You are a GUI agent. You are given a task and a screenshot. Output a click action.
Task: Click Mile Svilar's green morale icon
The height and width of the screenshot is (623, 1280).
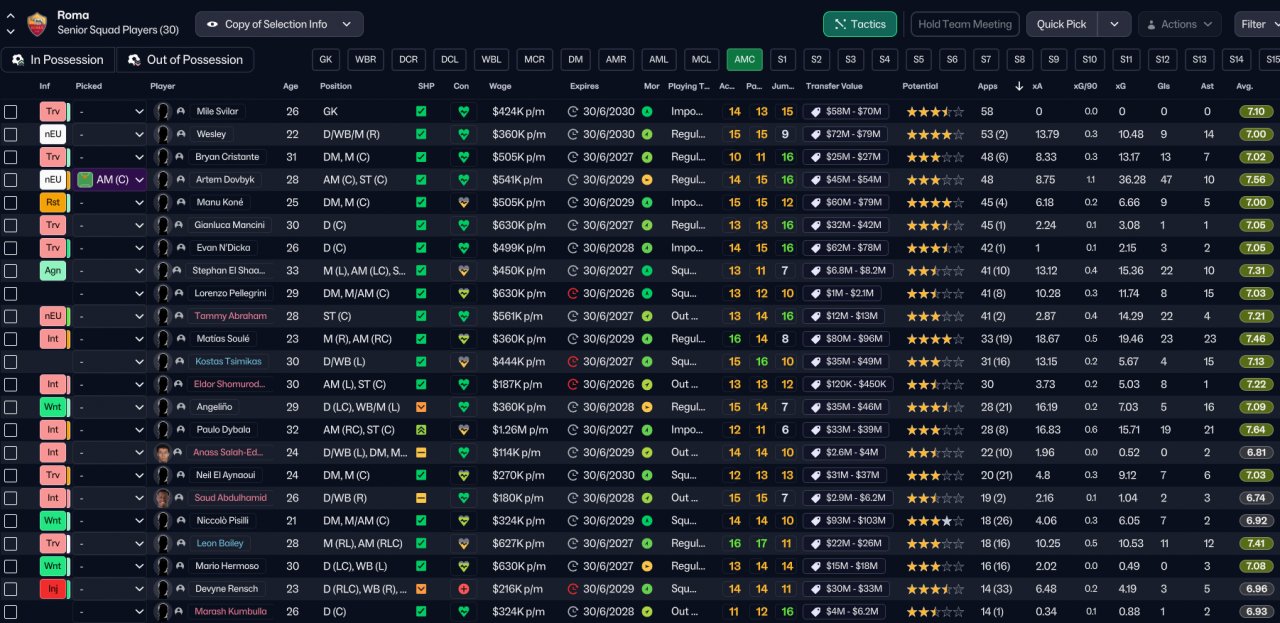648,112
